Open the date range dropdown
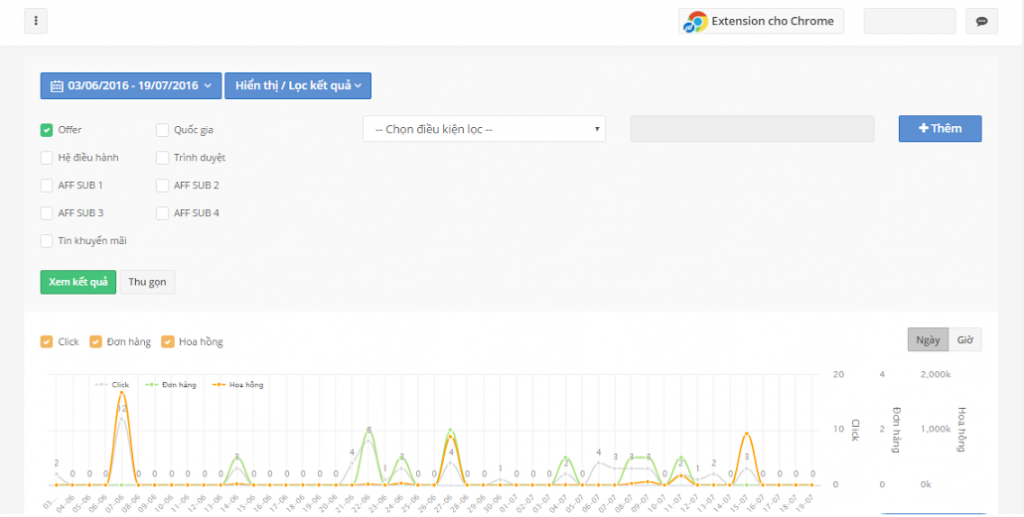This screenshot has width=1024, height=517. click(130, 86)
